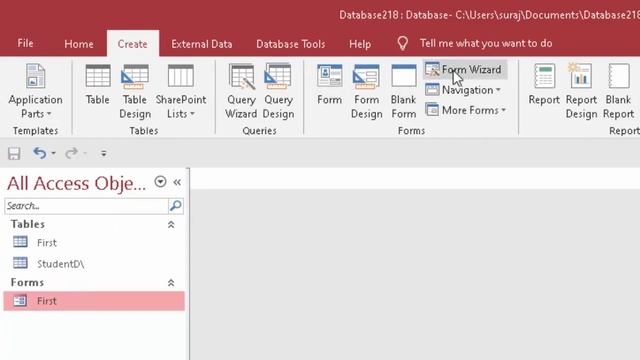Click the Undo arrow

pos(40,153)
